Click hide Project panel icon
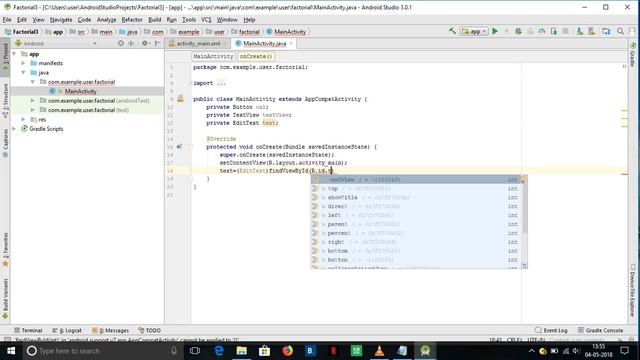Screen dimensions: 640x360 tap(158, 43)
